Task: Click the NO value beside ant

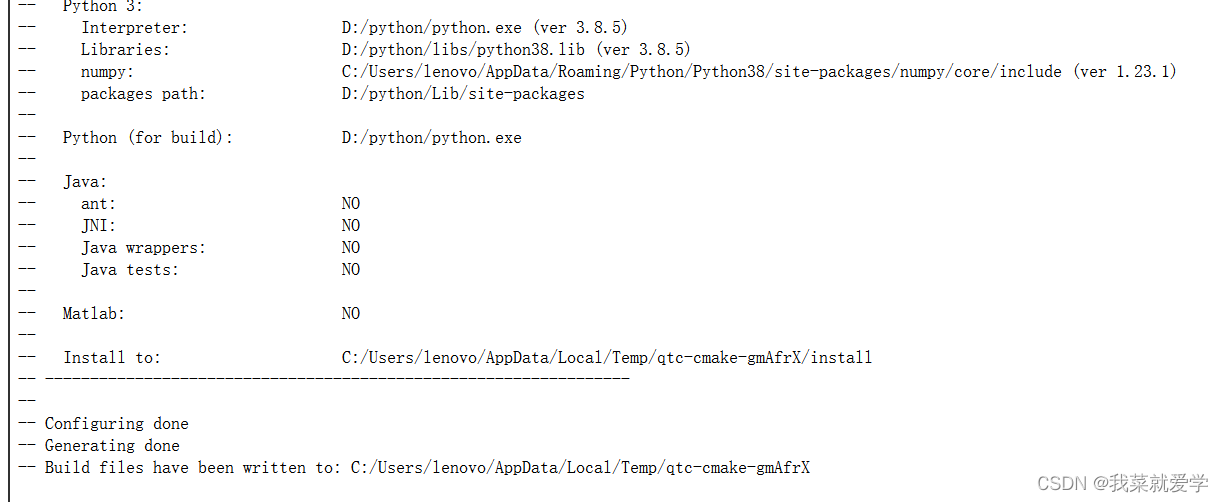Action: coord(350,204)
